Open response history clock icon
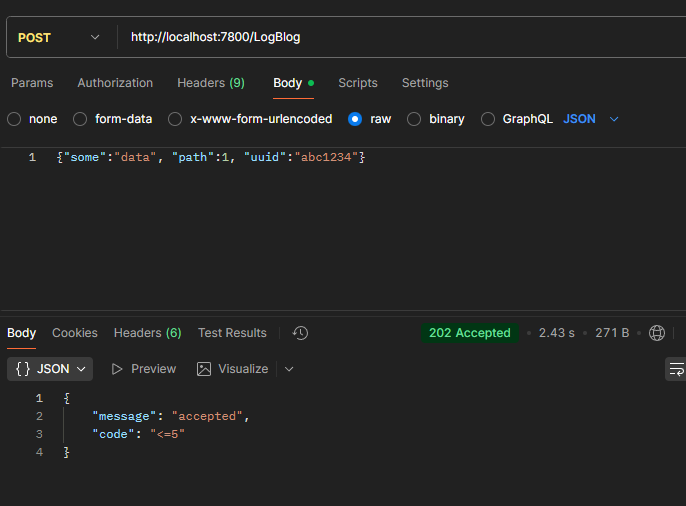The height and width of the screenshot is (506, 686). click(x=300, y=333)
